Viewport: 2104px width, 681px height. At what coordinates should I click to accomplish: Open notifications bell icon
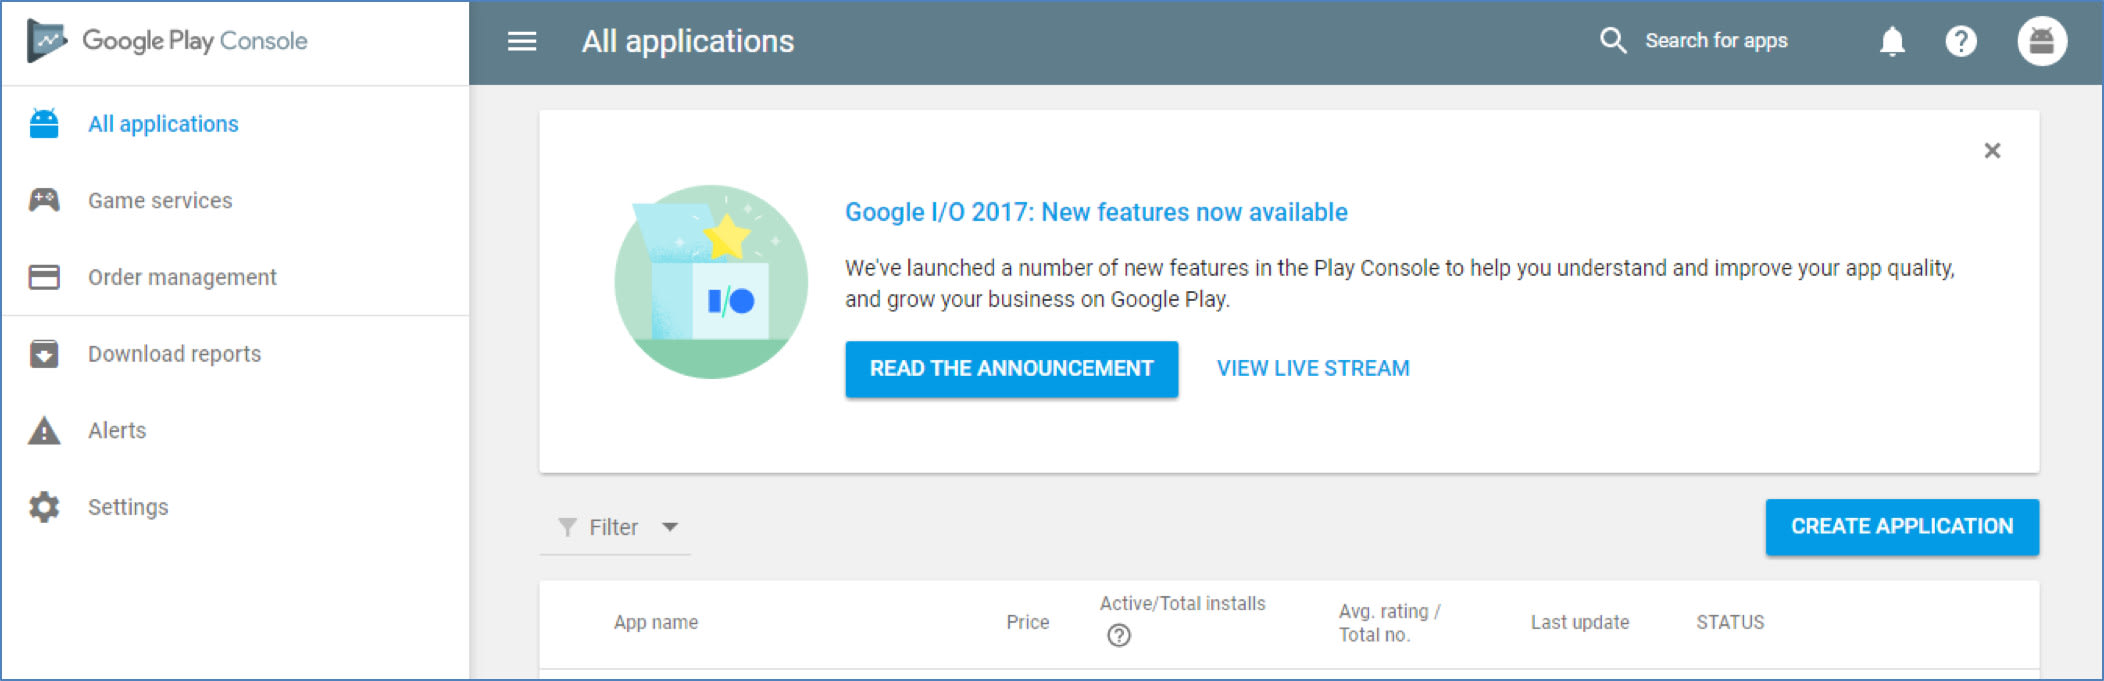point(1892,41)
